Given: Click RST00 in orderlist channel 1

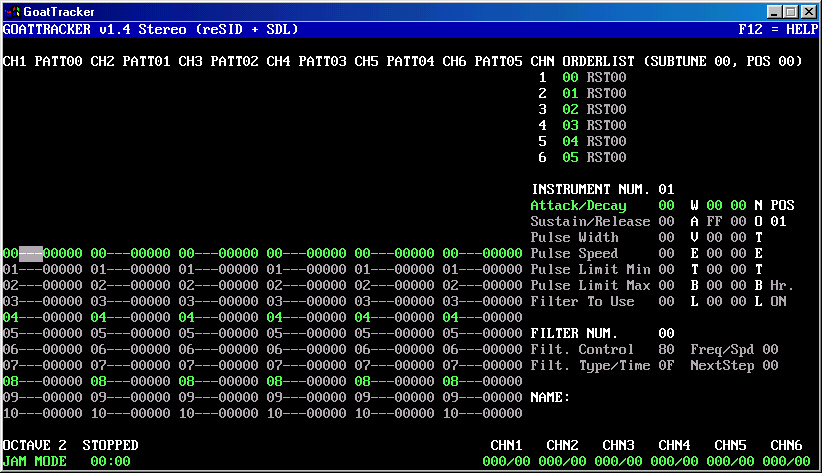Looking at the screenshot, I should point(607,78).
